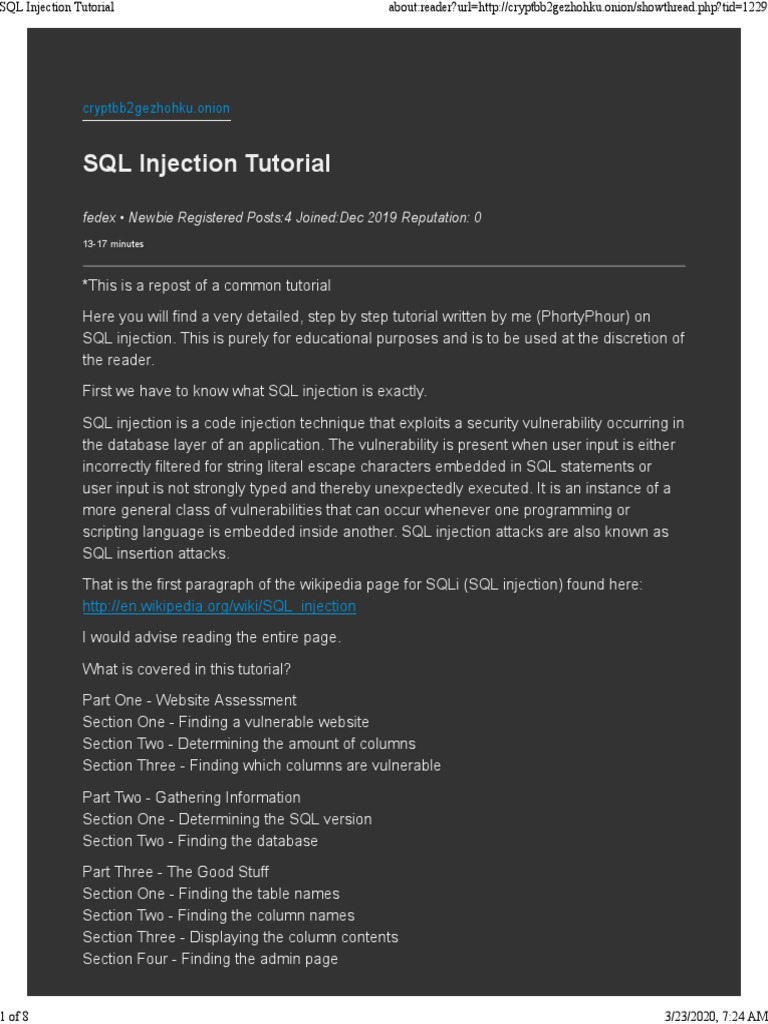Click the PhortyPhour introduction paragraph
This screenshot has width=768, height=1024.
(383, 338)
